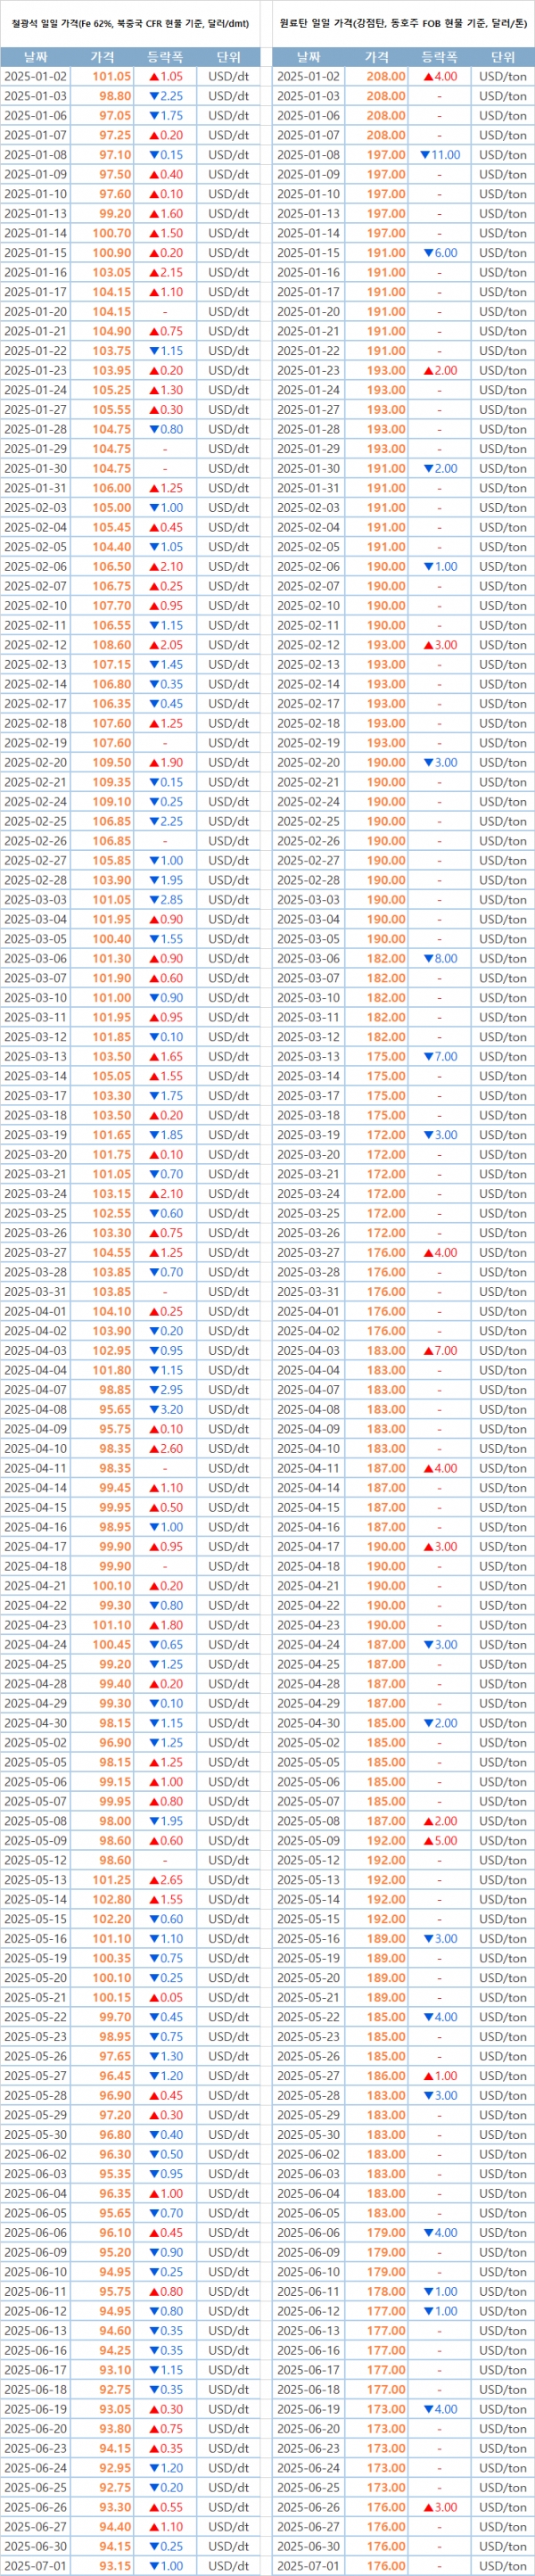Click the ▼8.00 coking coal change on 2025-03-06
Screen dimensions: 535x2576
(x=439, y=958)
